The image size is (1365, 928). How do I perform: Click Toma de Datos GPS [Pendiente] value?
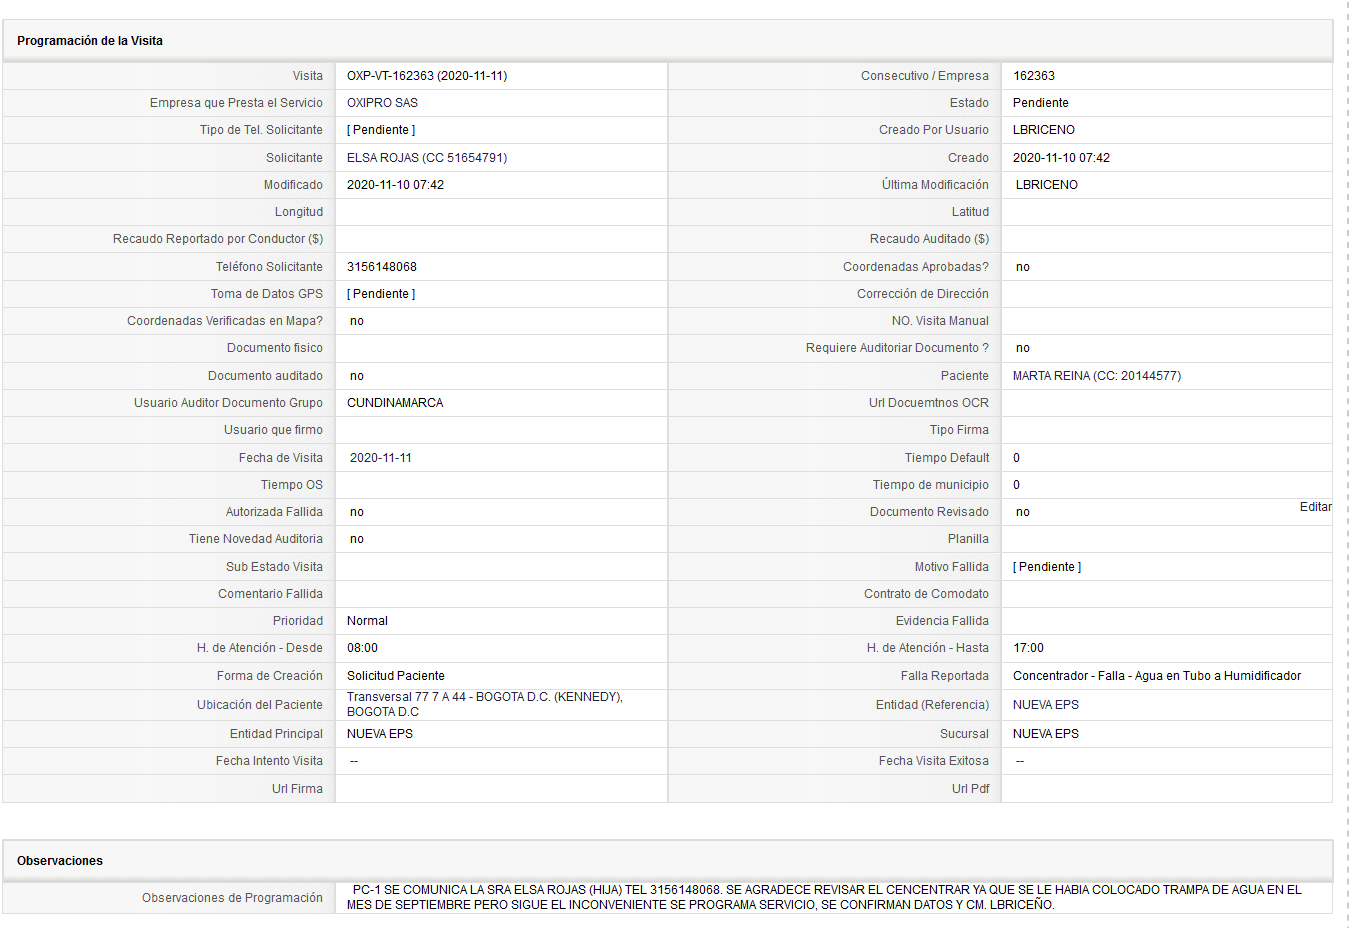point(381,294)
